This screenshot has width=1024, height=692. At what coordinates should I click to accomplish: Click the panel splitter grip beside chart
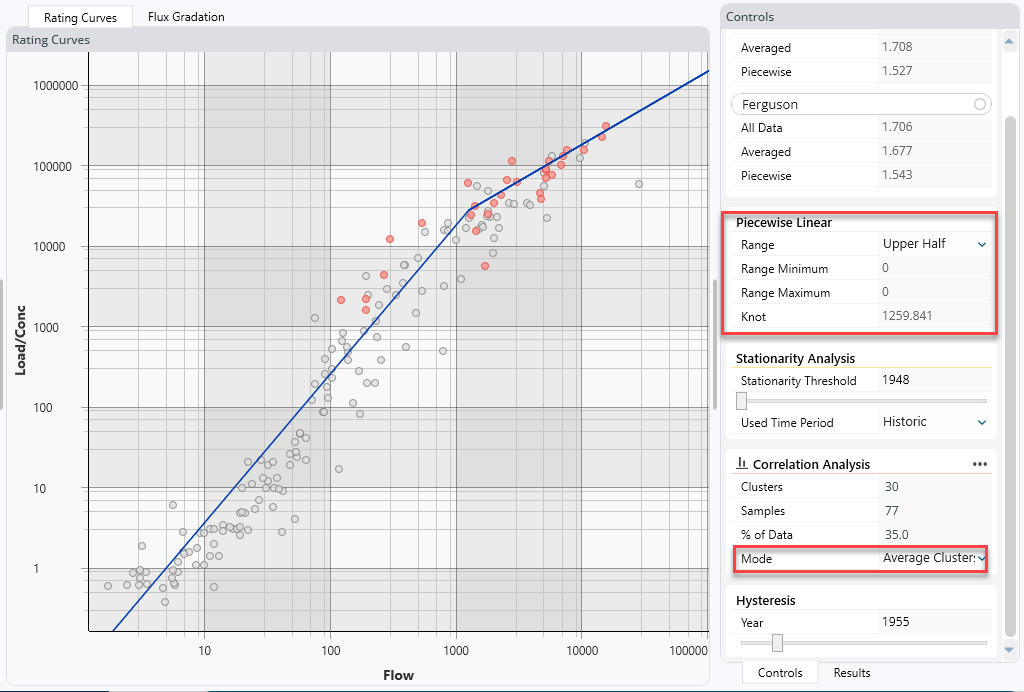coord(714,344)
